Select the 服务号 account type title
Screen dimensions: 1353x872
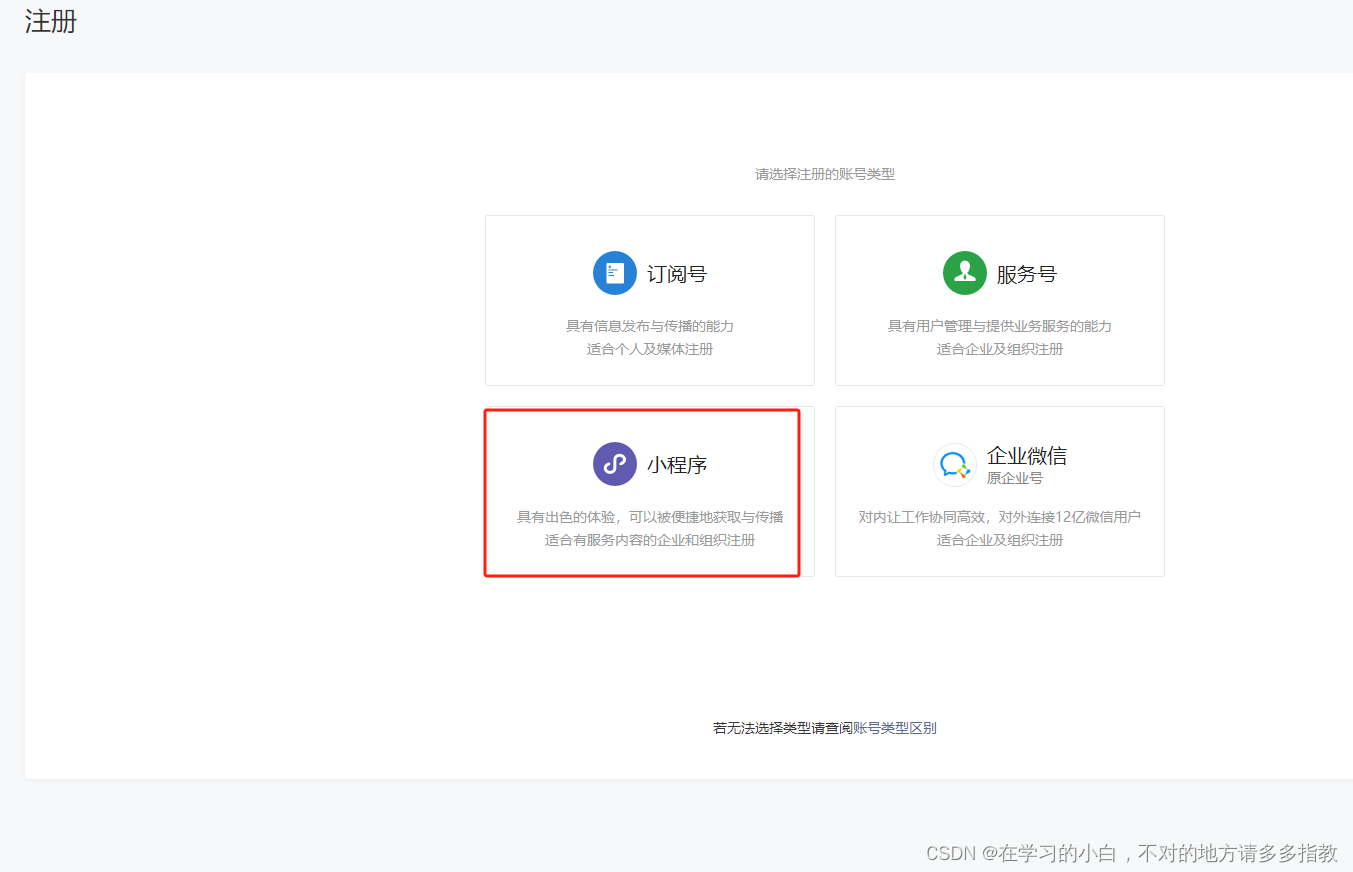click(x=1026, y=274)
